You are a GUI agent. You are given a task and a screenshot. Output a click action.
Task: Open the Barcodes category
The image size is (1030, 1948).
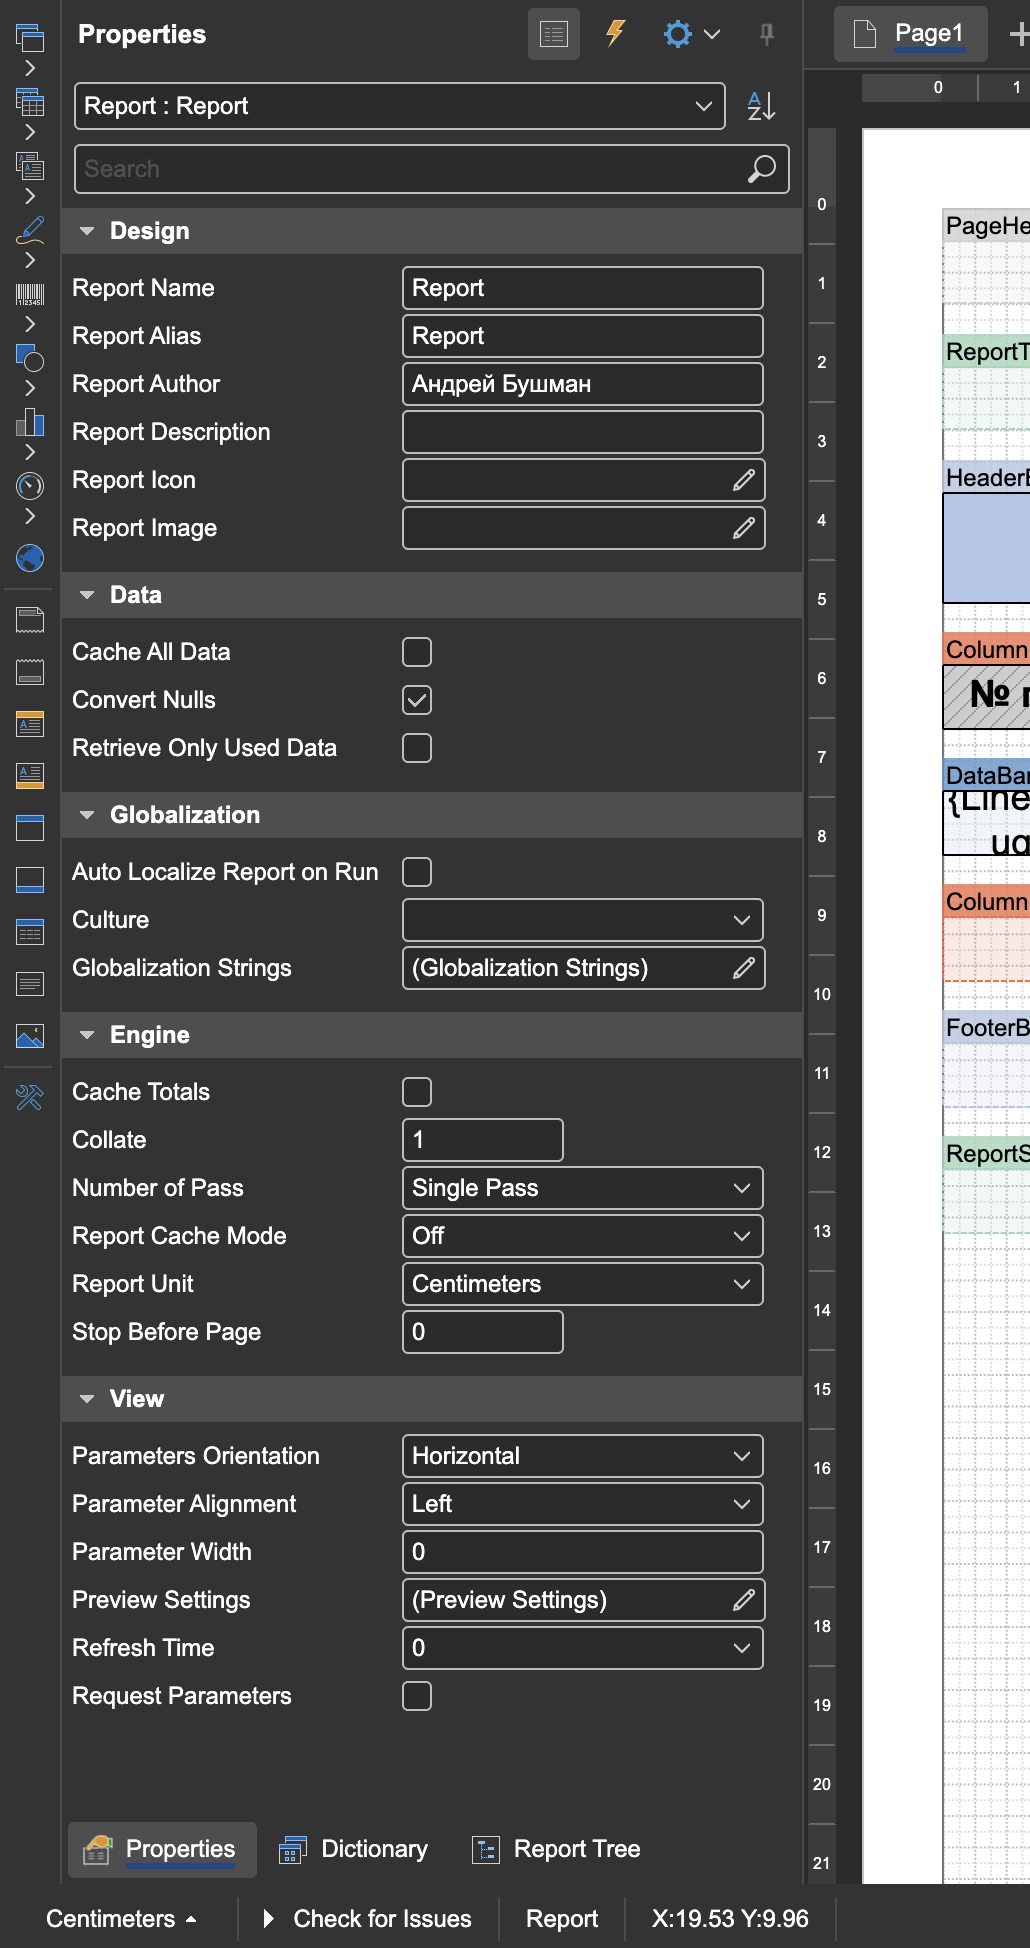coord(30,294)
